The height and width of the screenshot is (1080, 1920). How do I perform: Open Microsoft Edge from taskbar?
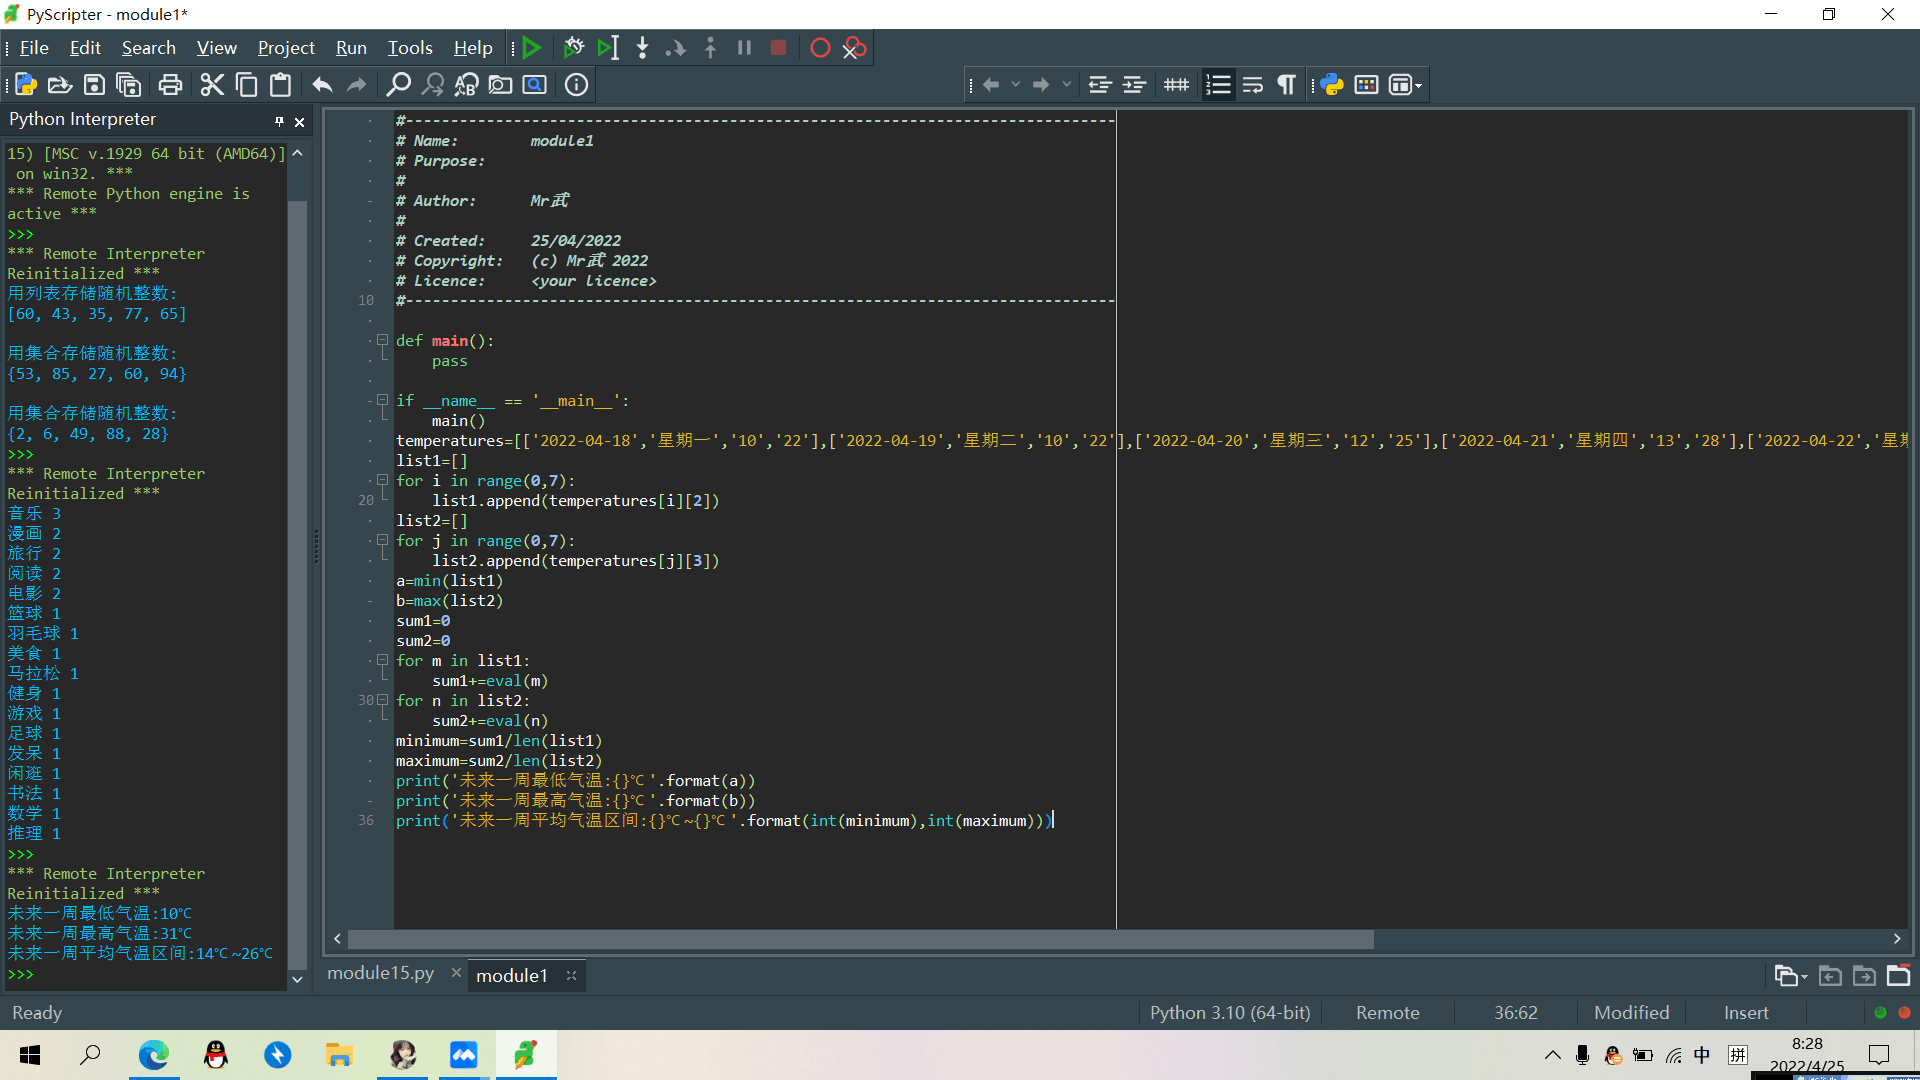pos(153,1055)
